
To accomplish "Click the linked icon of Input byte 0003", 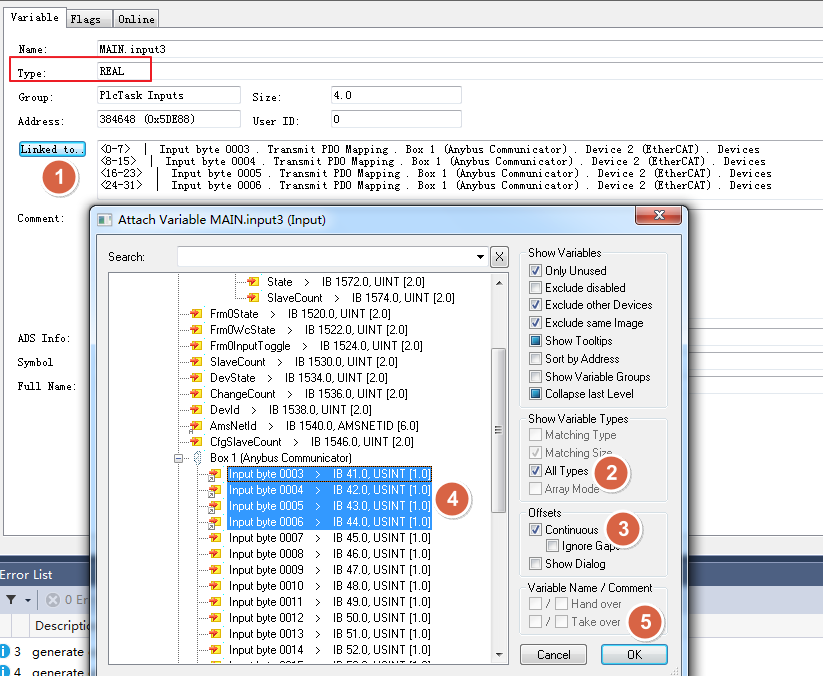I will click(x=214, y=474).
